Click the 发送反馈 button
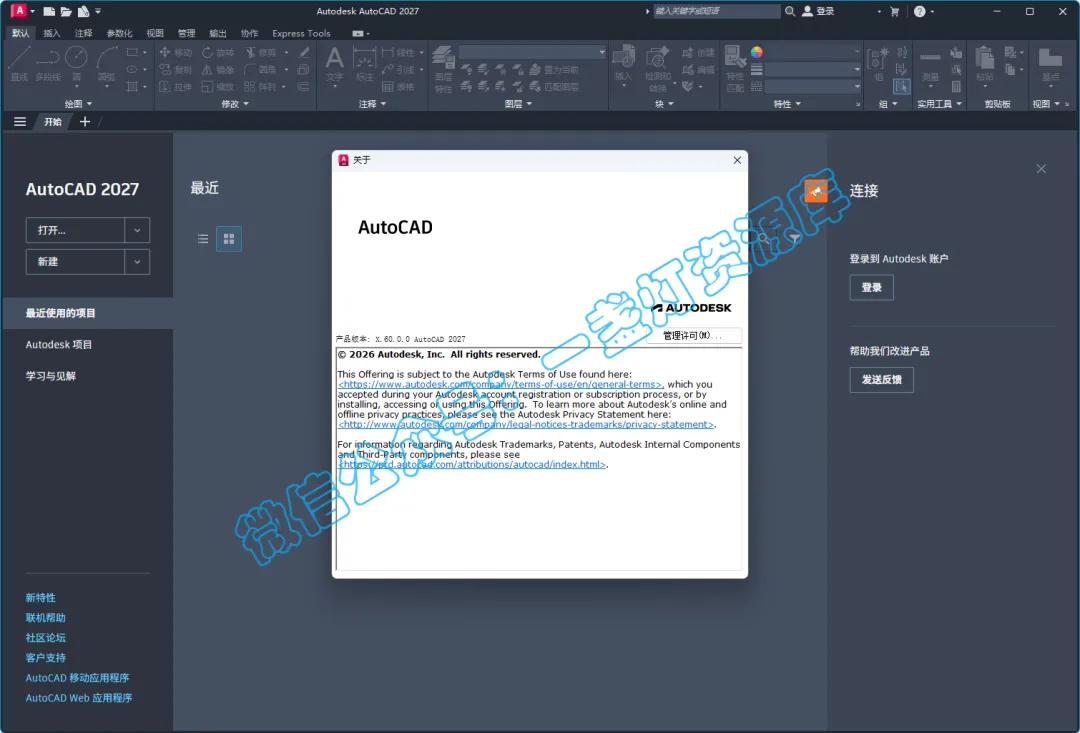This screenshot has height=733, width=1080. tap(882, 380)
